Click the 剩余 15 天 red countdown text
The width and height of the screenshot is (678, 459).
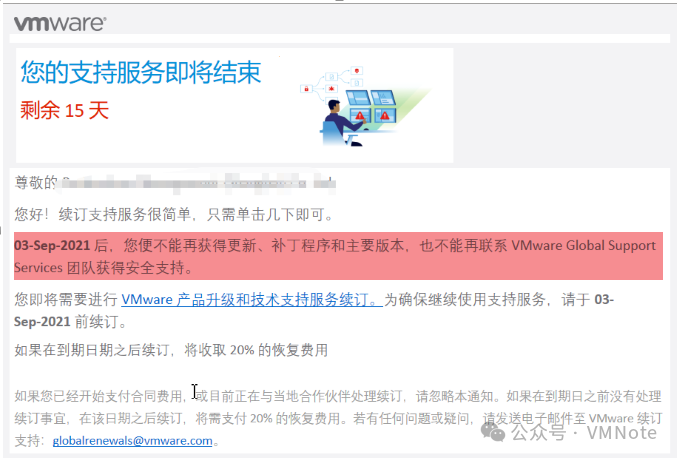[x=64, y=110]
